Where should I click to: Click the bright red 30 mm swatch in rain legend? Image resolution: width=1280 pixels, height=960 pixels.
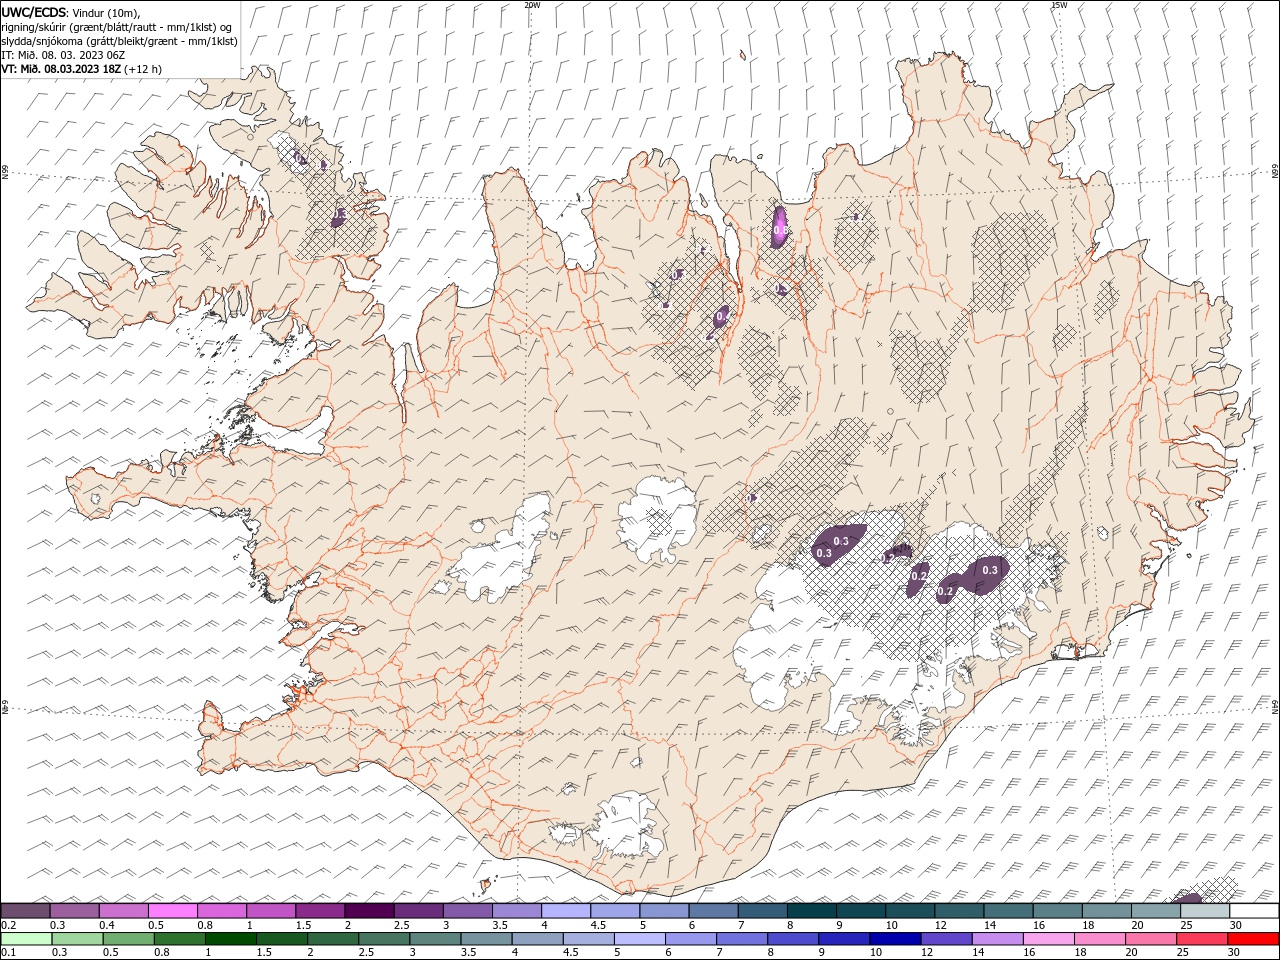pyautogui.click(x=1253, y=940)
